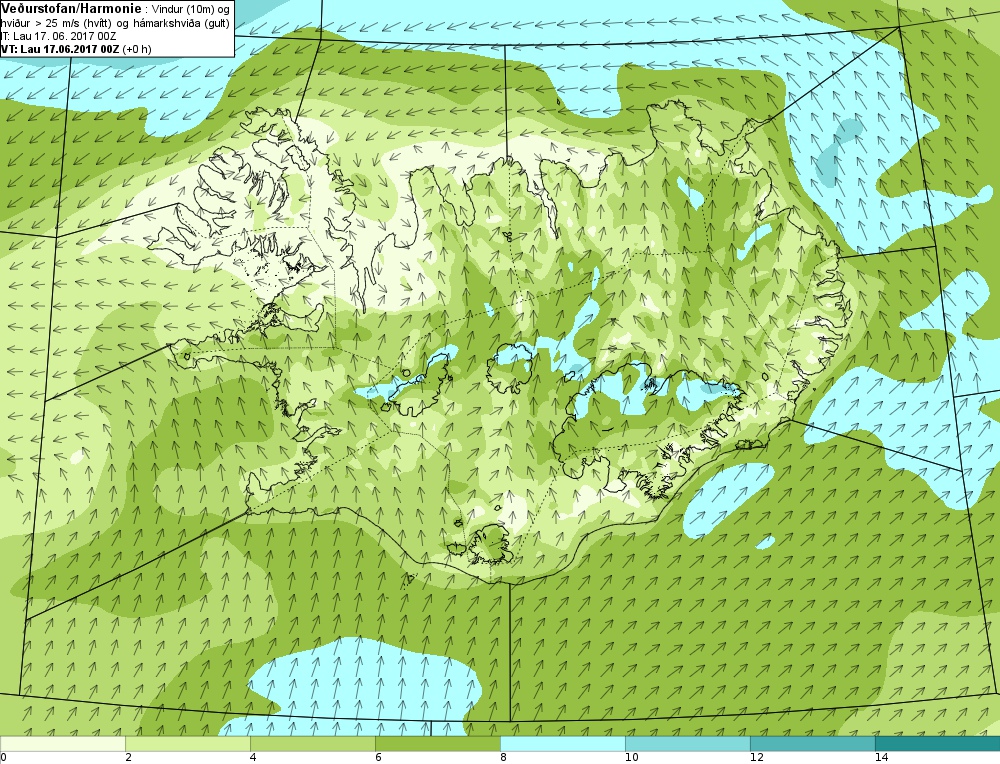Click the medium green 4–6 legend swatch
The height and width of the screenshot is (764, 1000).
pyautogui.click(x=313, y=744)
